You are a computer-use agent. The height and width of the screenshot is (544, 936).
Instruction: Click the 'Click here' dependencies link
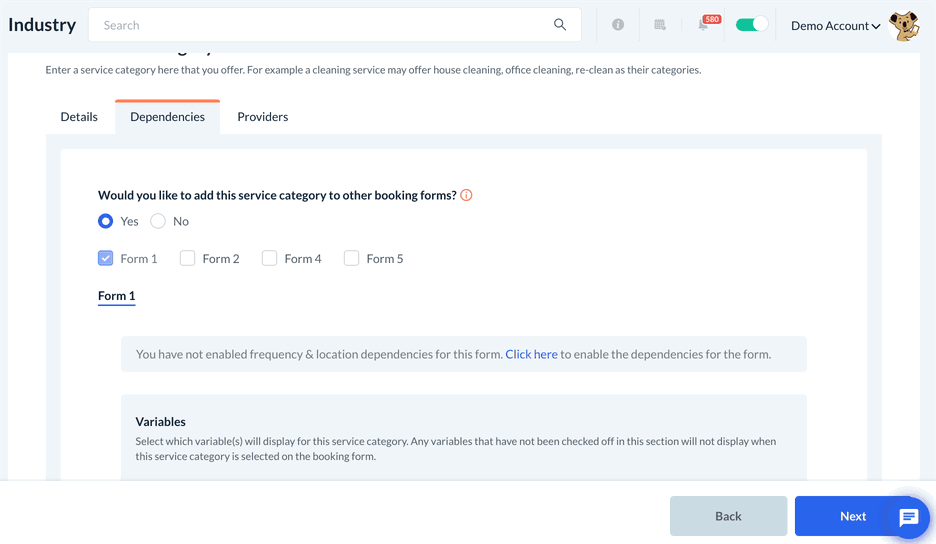[x=531, y=354]
